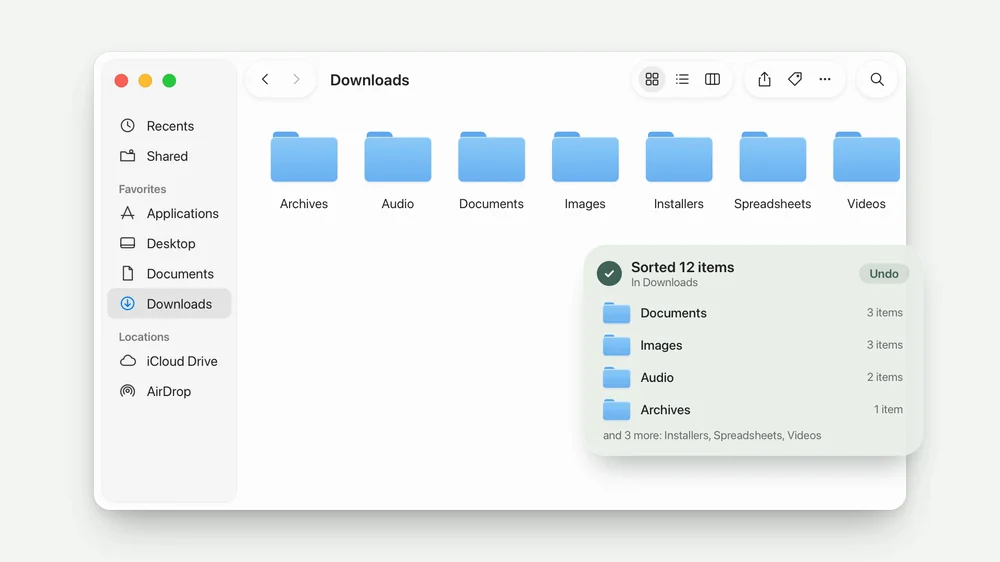Open iCloud Drive location
This screenshot has height=562, width=1000.
pos(169,361)
